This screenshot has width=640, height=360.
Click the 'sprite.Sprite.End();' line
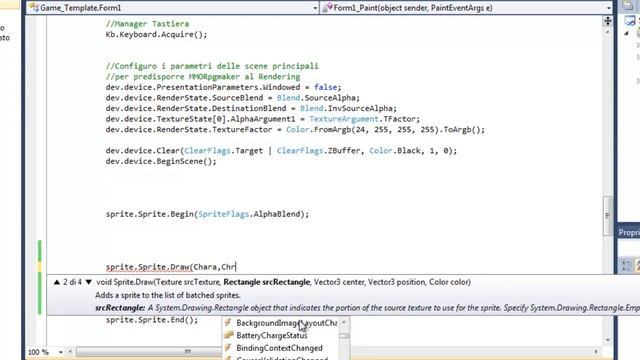point(152,320)
